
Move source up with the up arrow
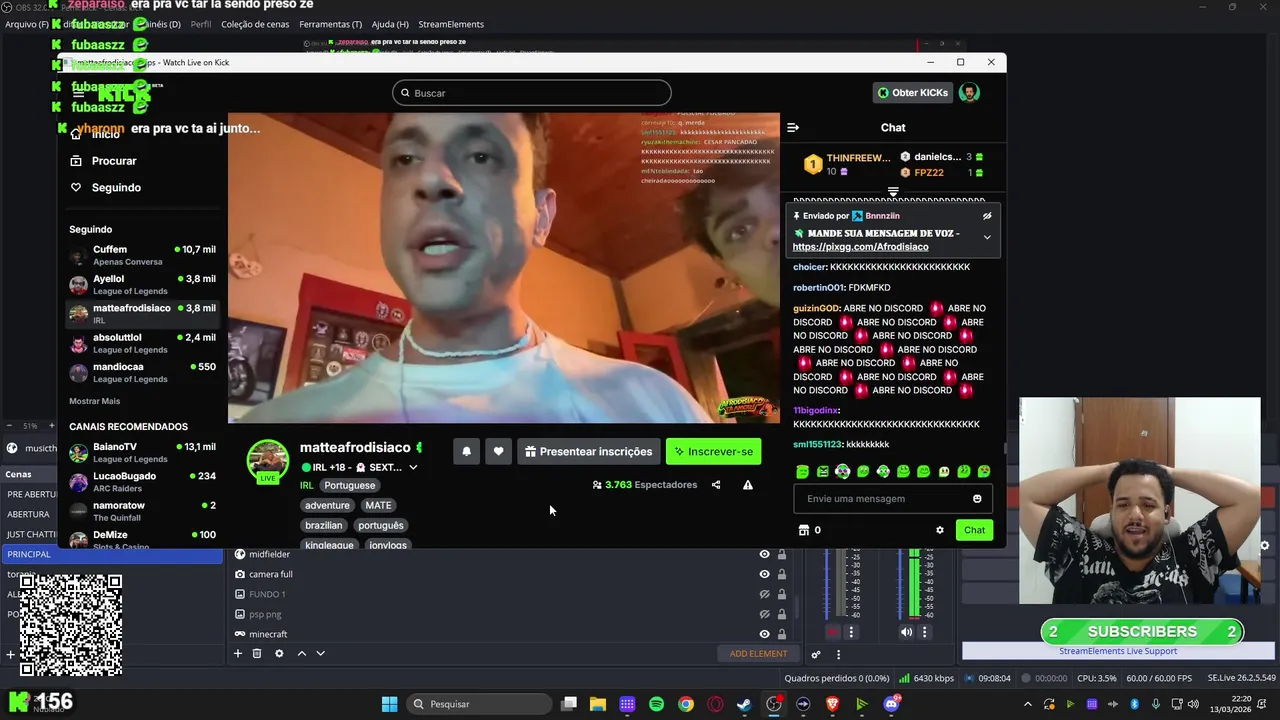tap(301, 654)
